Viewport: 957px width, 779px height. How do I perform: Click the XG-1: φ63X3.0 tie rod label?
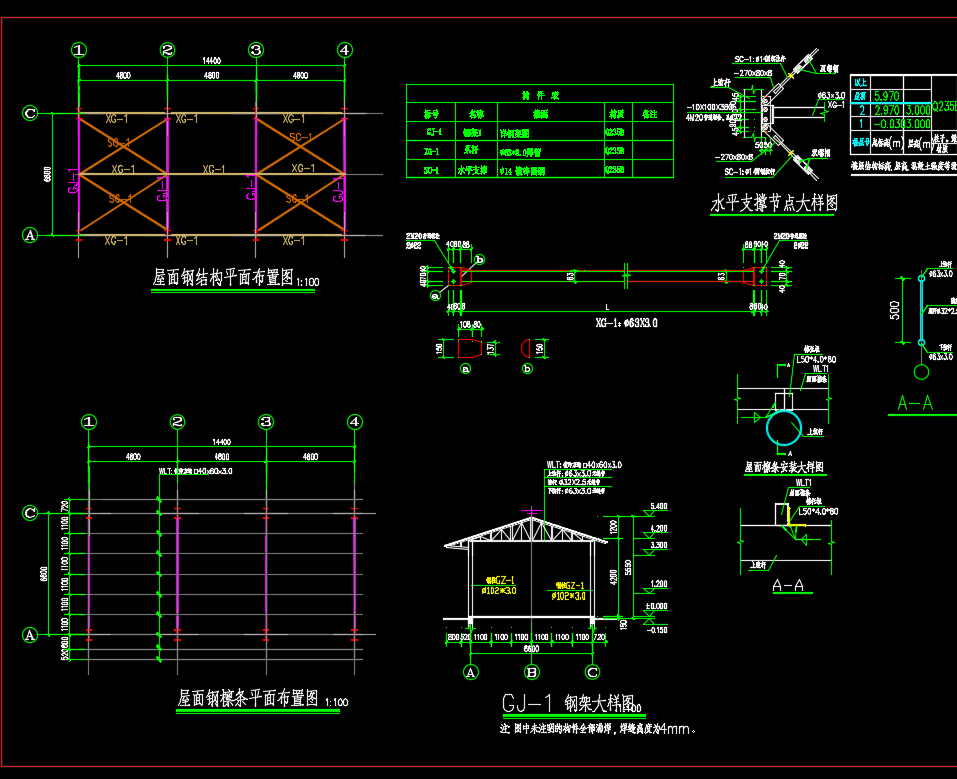tap(625, 323)
